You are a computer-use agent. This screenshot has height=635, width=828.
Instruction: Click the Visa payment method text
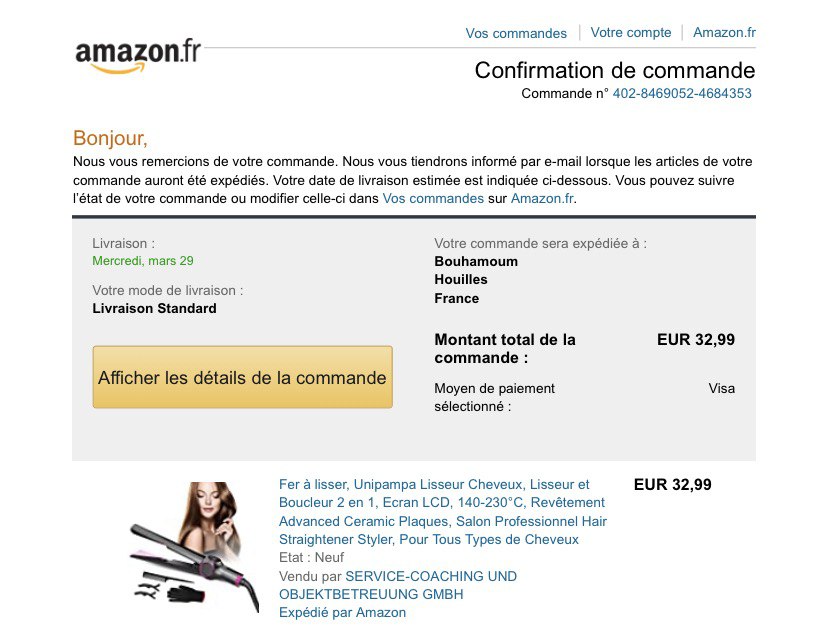pyautogui.click(x=721, y=388)
